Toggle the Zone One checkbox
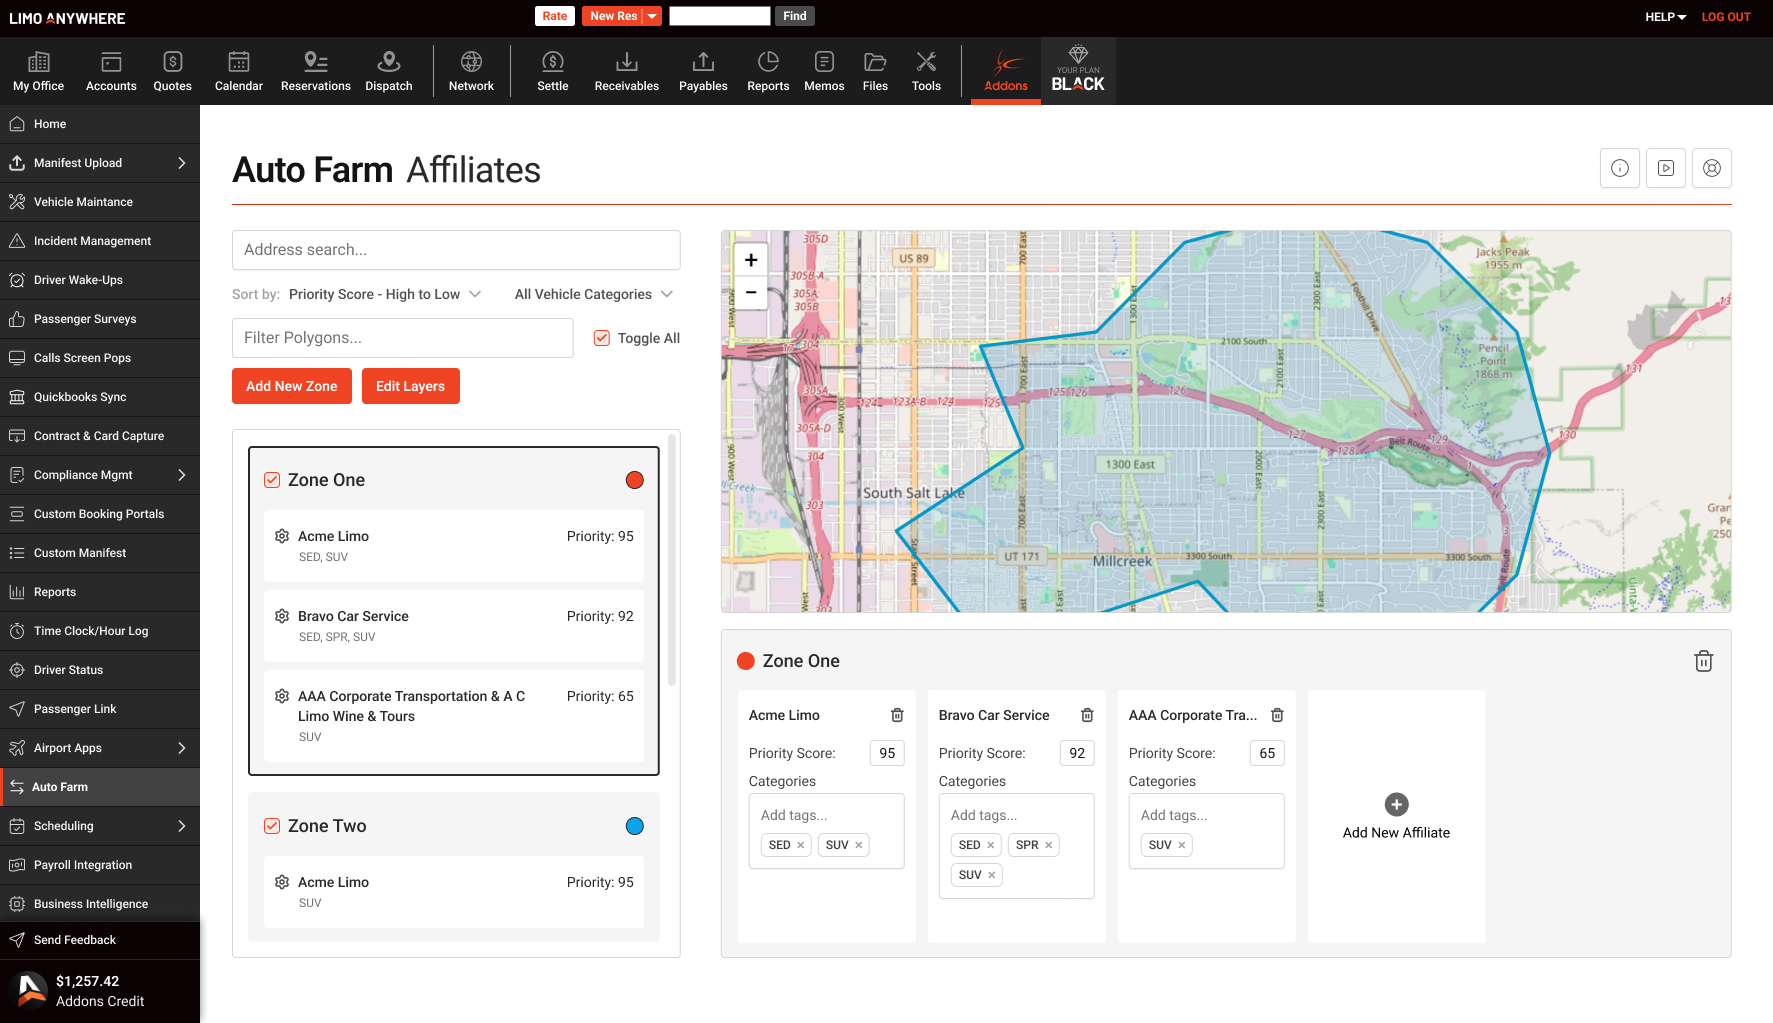The width and height of the screenshot is (1773, 1023). pyautogui.click(x=272, y=480)
